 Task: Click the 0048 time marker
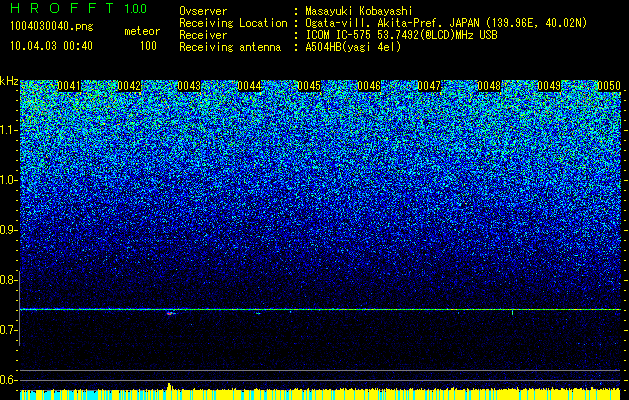tap(489, 86)
